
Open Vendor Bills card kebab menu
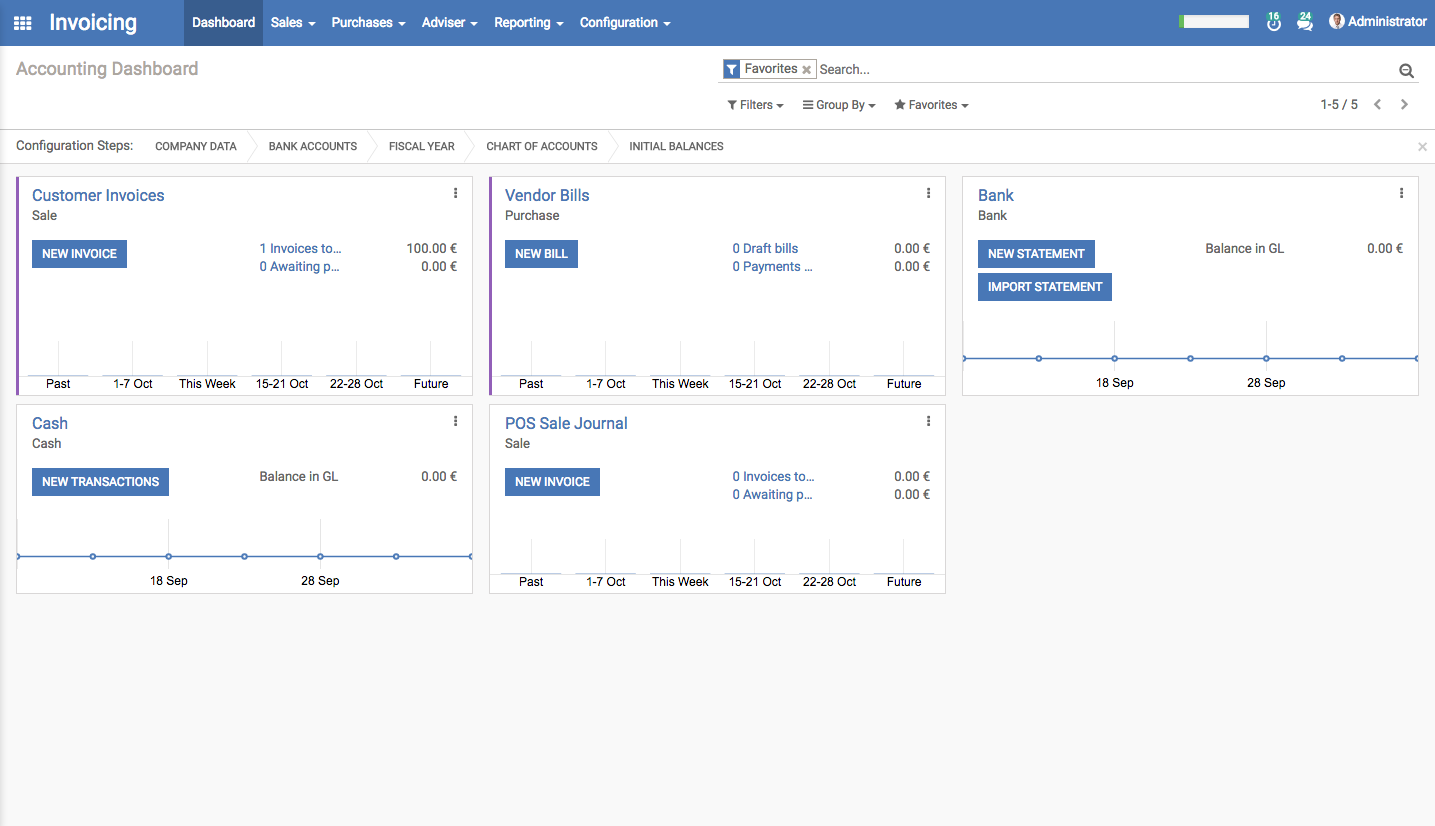[929, 193]
